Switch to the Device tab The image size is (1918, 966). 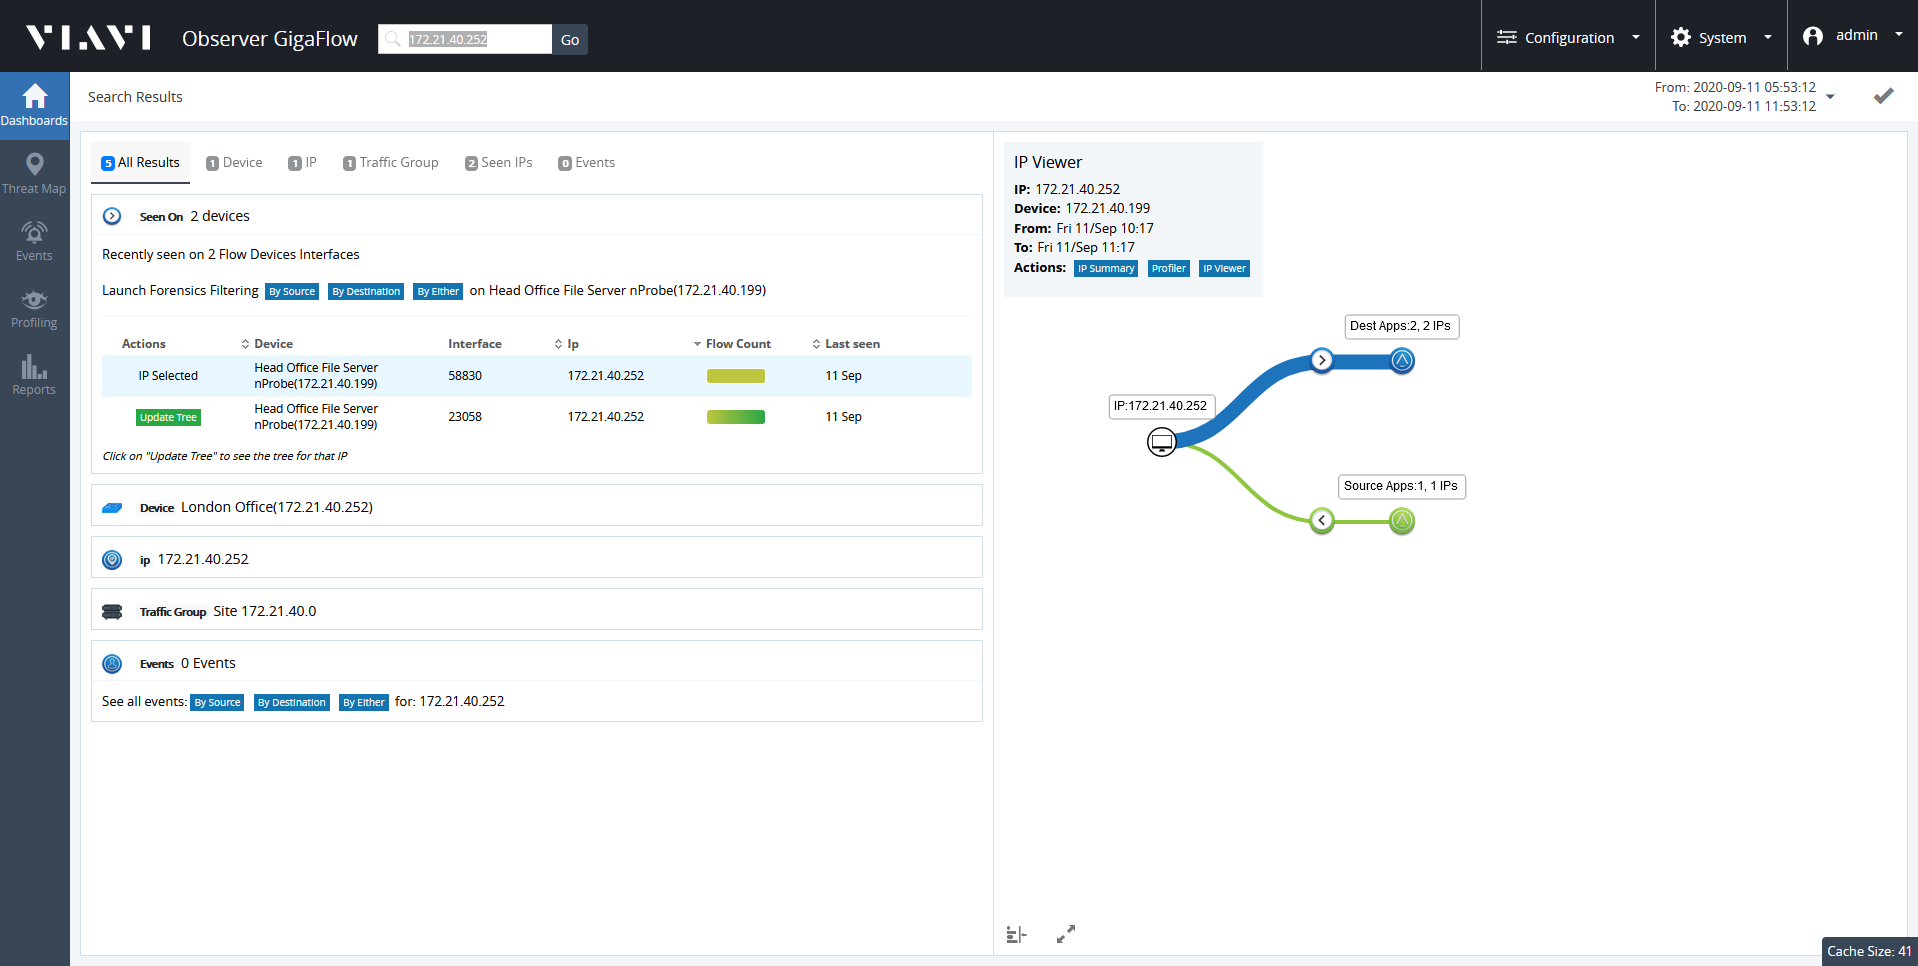(234, 163)
